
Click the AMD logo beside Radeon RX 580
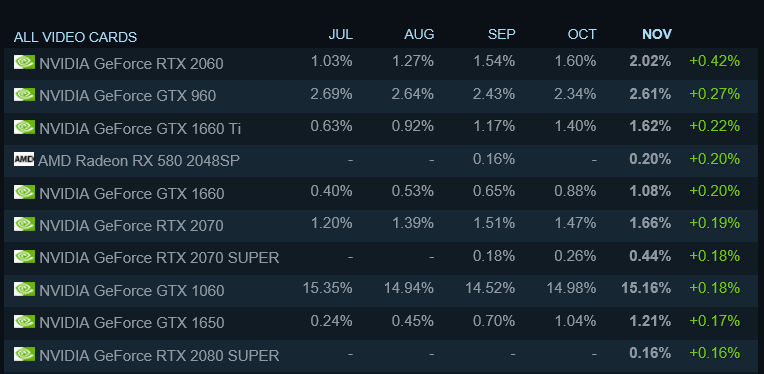24,159
